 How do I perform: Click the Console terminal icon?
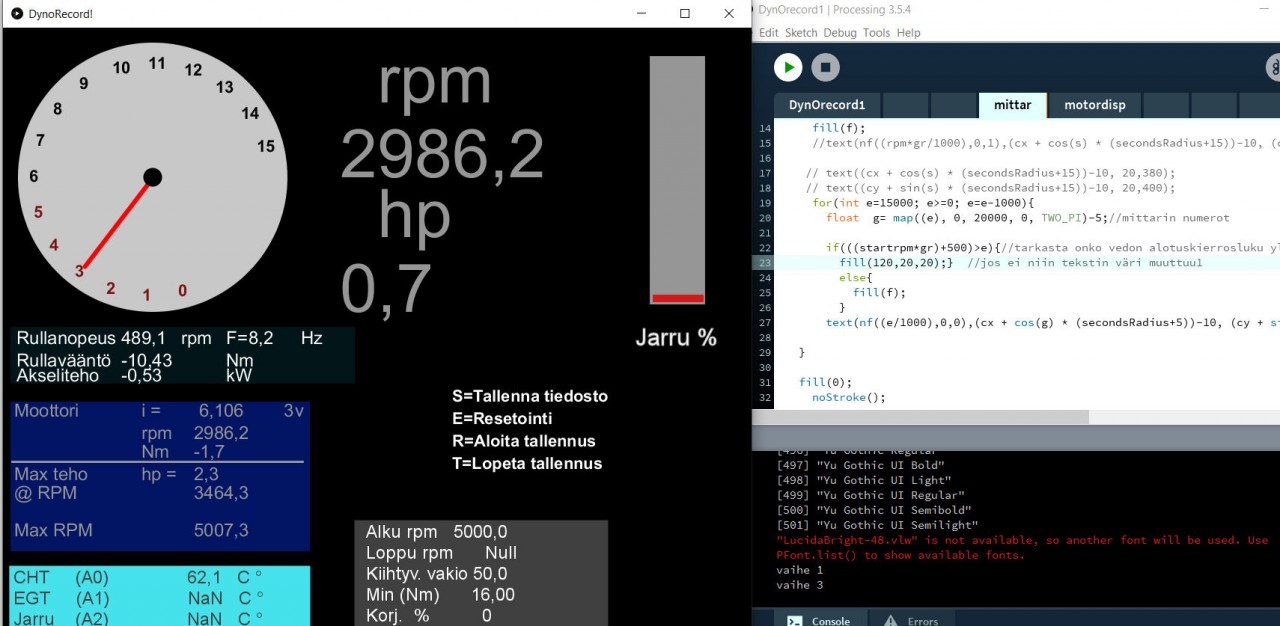pos(793,620)
